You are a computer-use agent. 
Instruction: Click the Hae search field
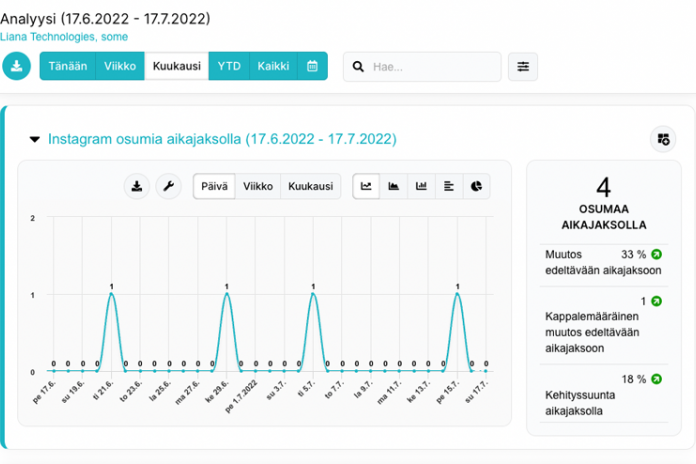click(x=430, y=67)
